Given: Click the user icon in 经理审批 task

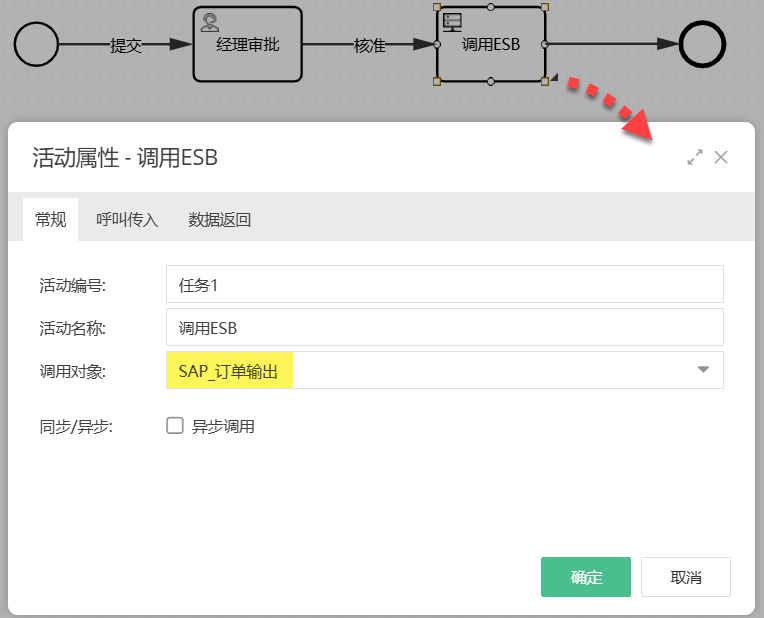Looking at the screenshot, I should tap(210, 22).
